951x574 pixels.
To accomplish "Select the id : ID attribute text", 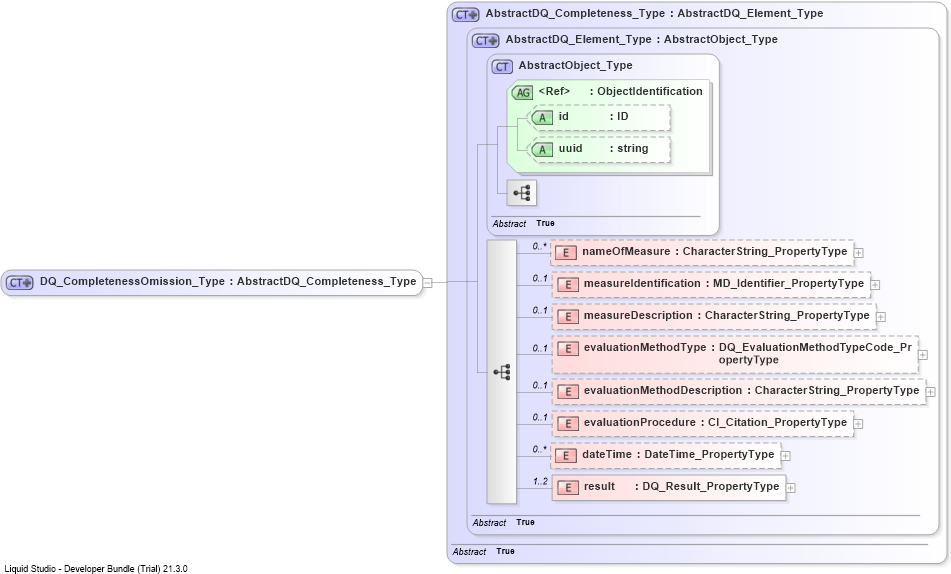I will point(593,116).
